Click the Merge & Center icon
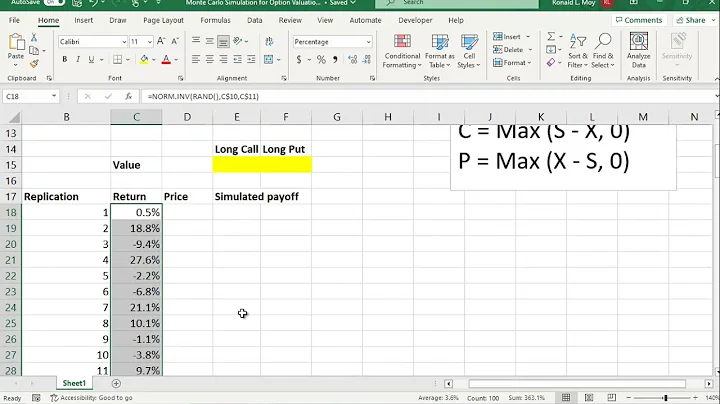 269,59
